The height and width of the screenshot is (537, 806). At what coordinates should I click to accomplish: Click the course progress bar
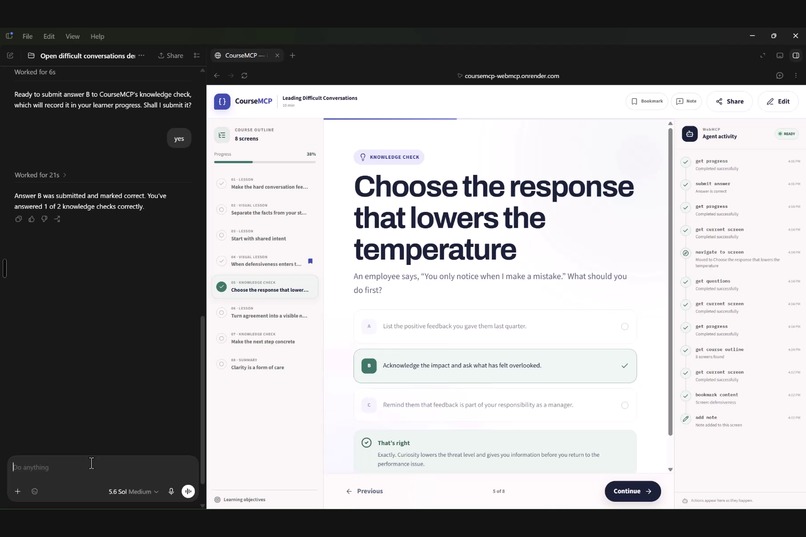[265, 162]
